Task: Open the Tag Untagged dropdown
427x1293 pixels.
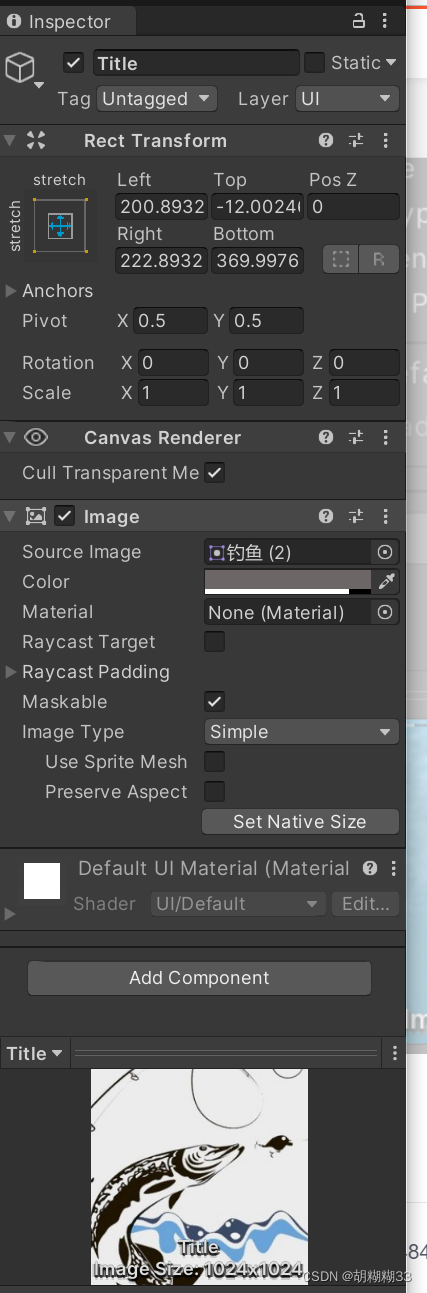Action: click(158, 99)
